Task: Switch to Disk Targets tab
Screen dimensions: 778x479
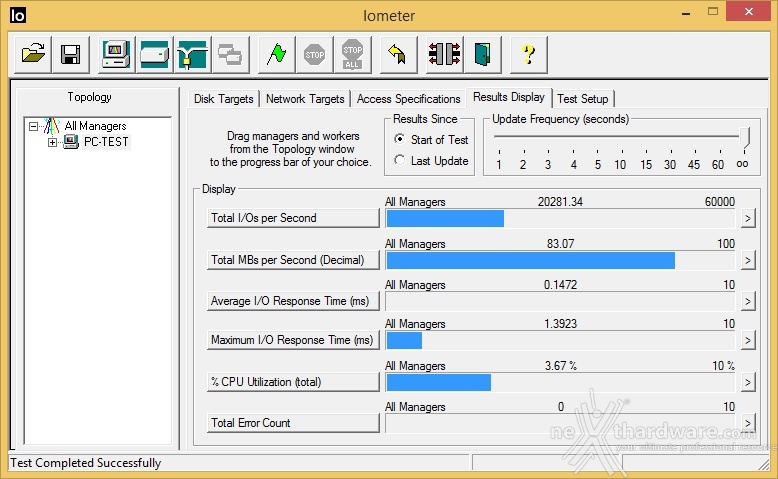Action: 224,99
